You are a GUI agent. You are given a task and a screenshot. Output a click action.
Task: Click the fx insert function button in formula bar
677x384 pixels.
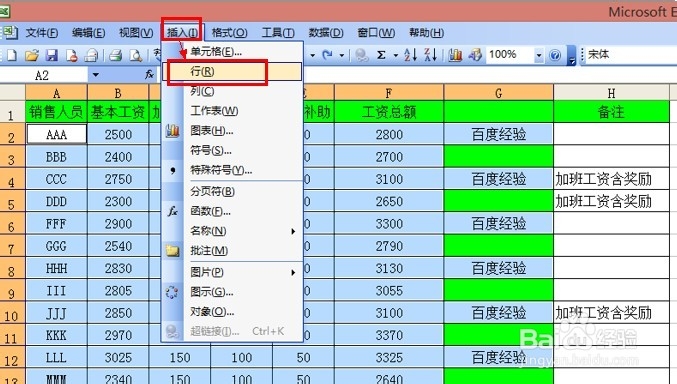click(x=149, y=75)
